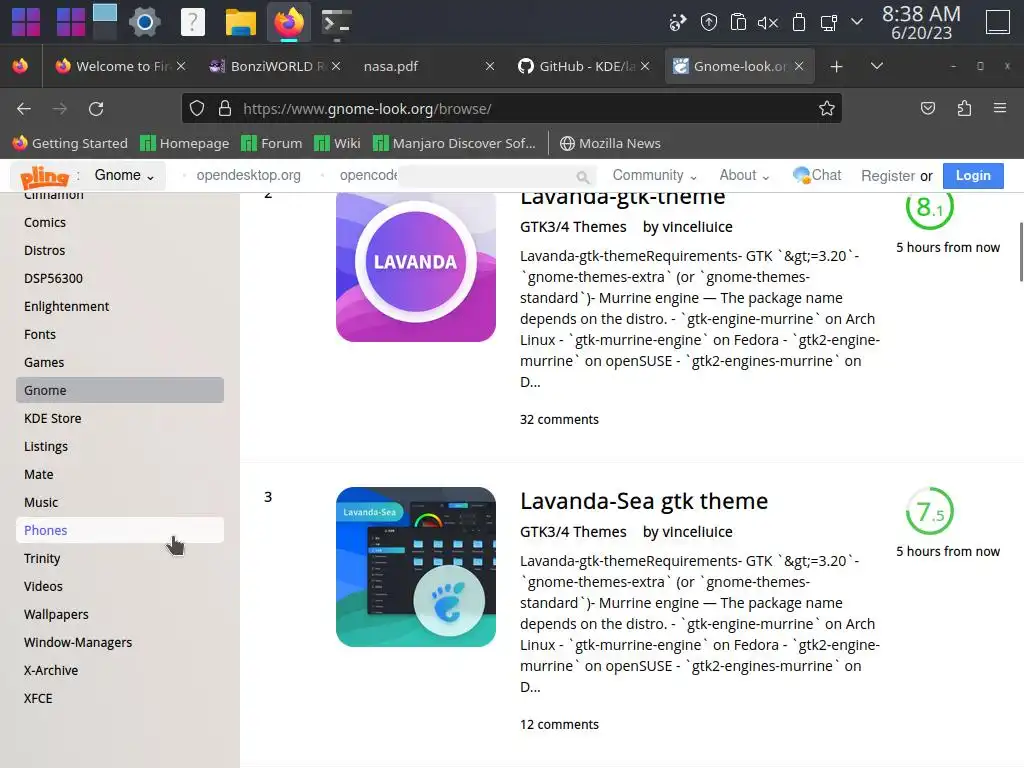Open the updates shield tray icon

[709, 23]
